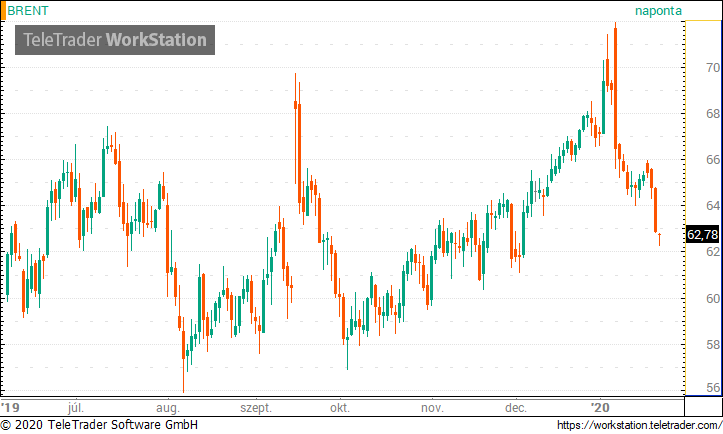
Task: Click the 60 price axis label
Action: (x=712, y=299)
